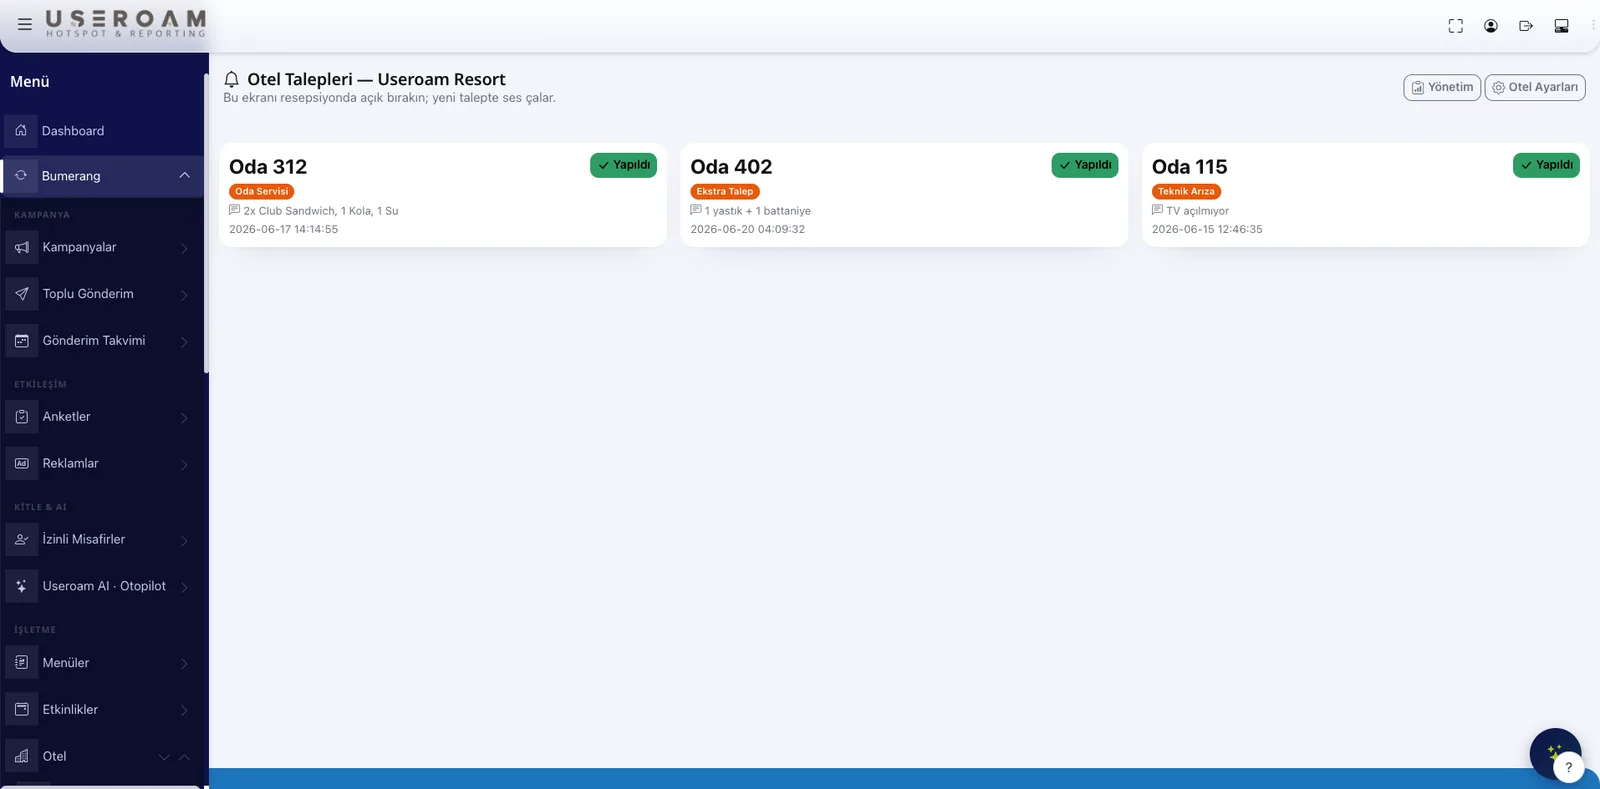The width and height of the screenshot is (1600, 789).
Task: Toggle the hamburger menu icon
Action: 25,24
